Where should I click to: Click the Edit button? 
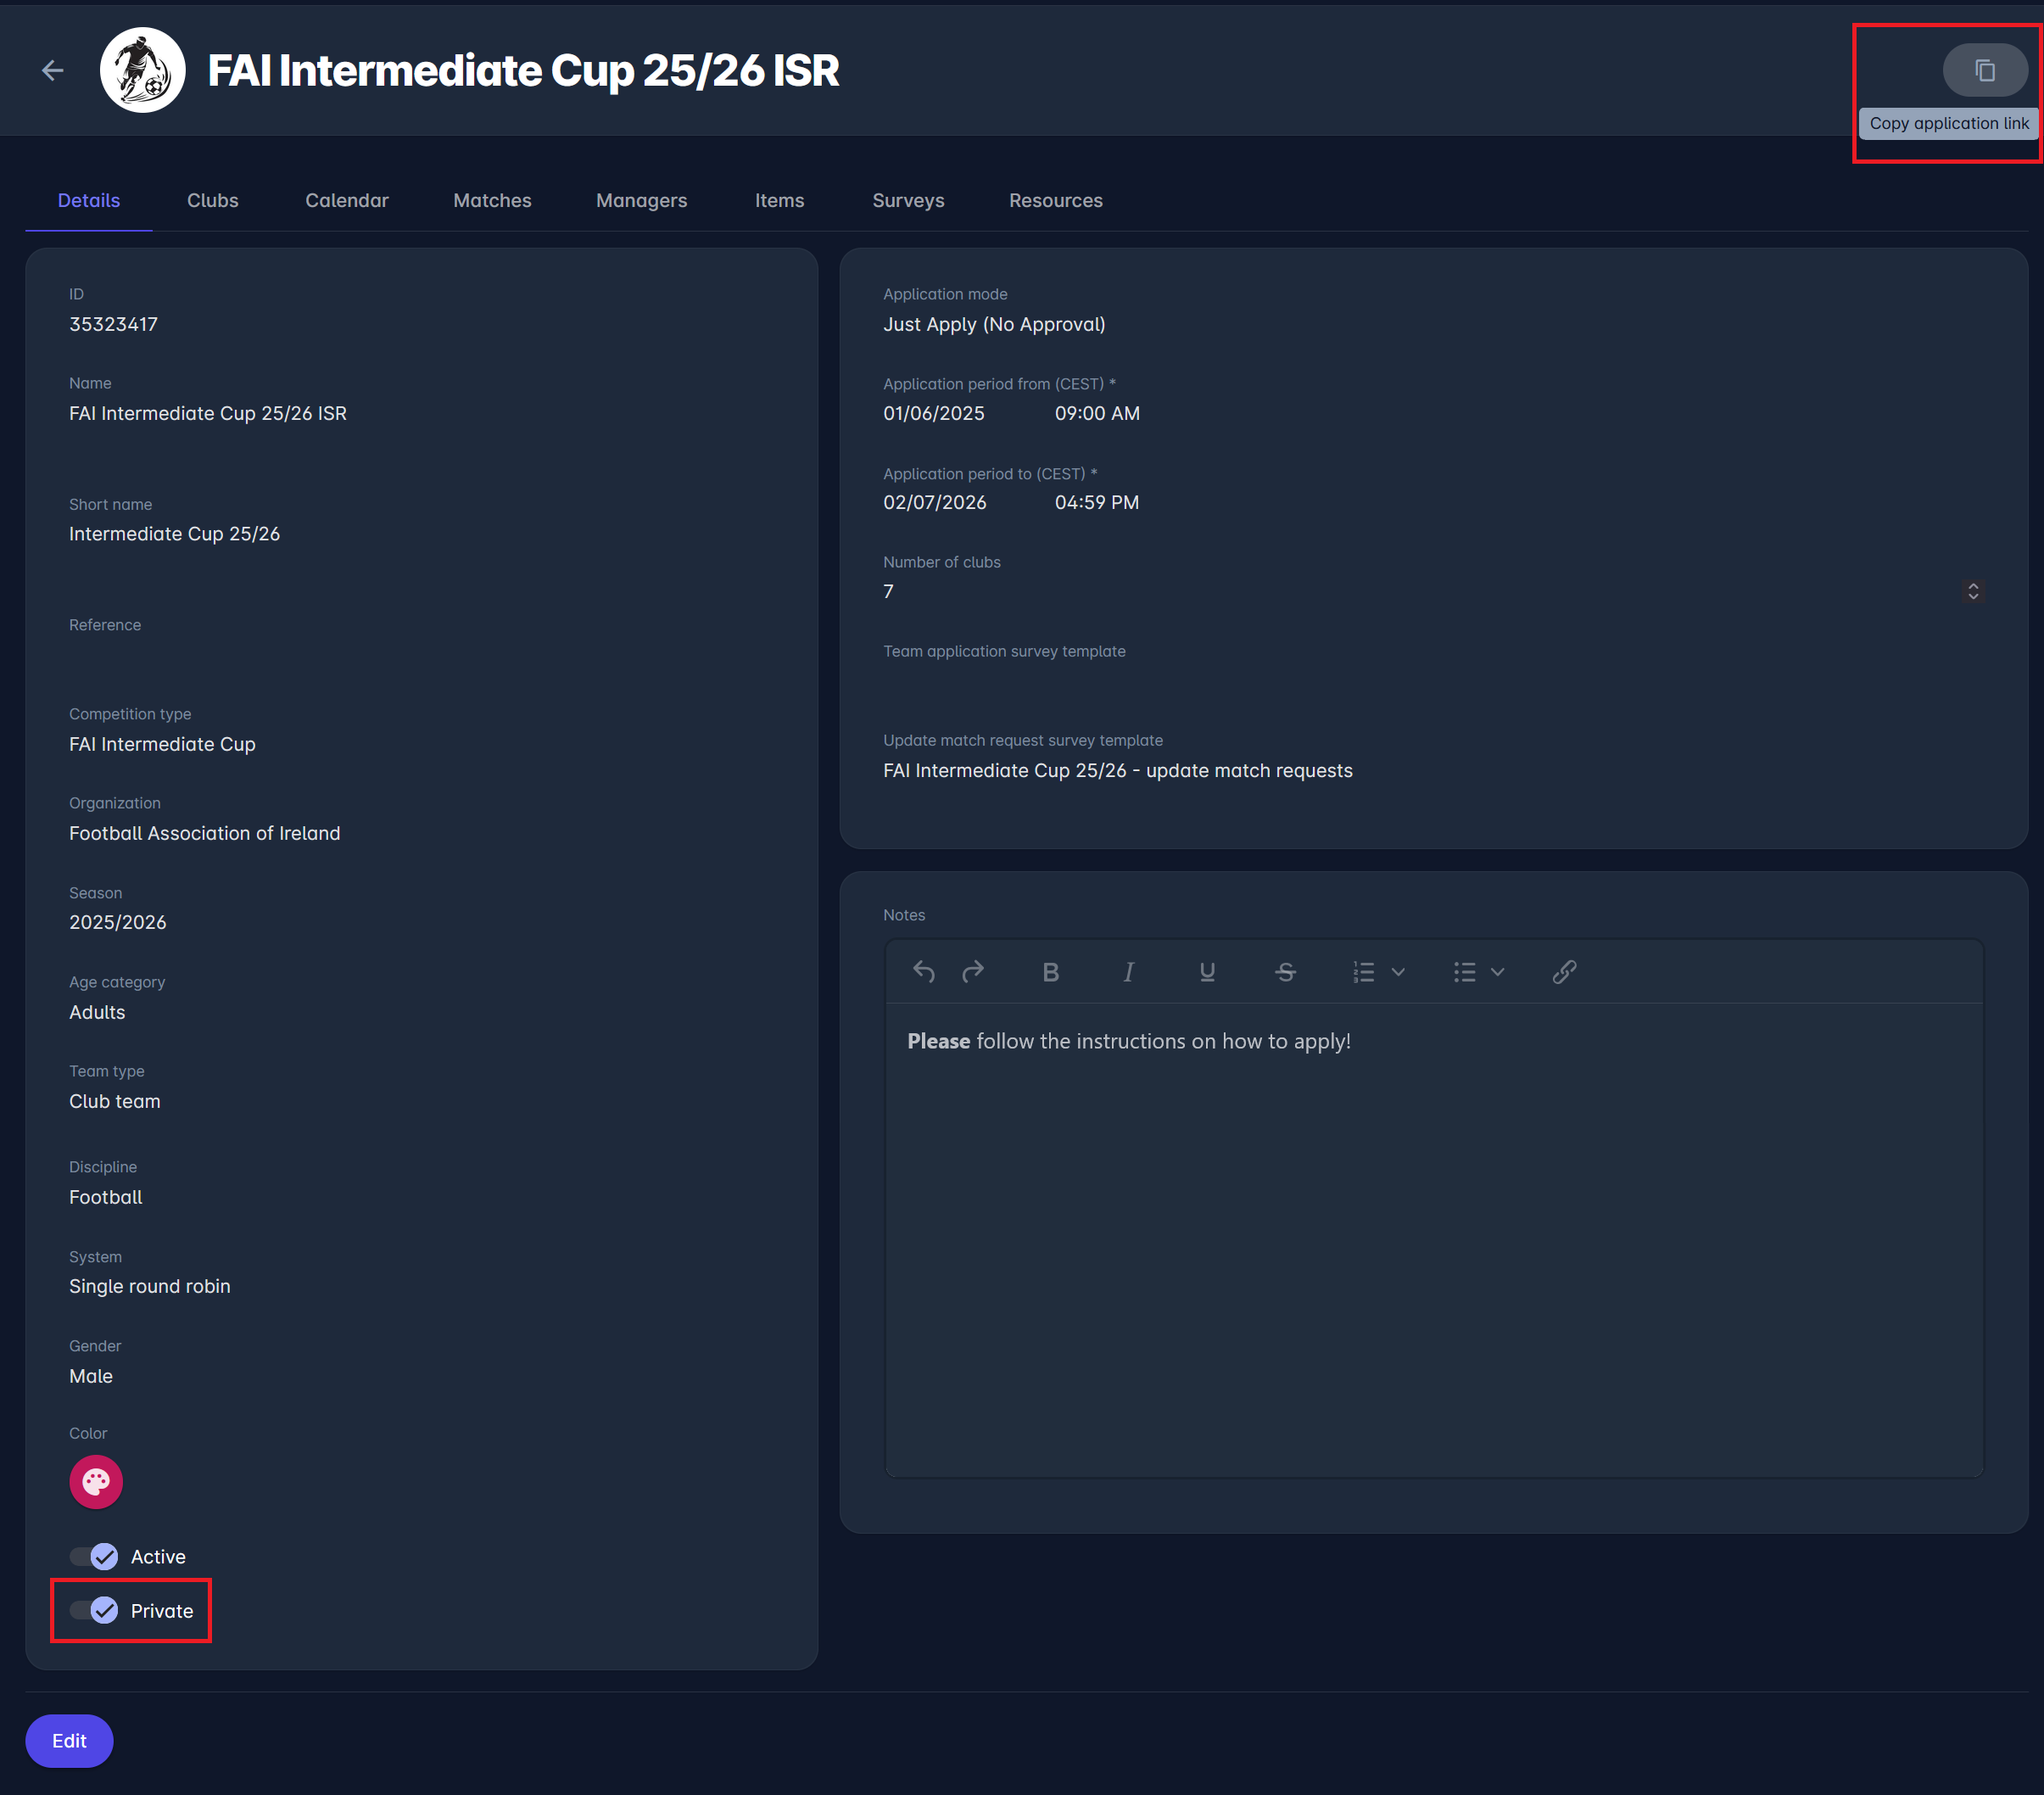(69, 1741)
